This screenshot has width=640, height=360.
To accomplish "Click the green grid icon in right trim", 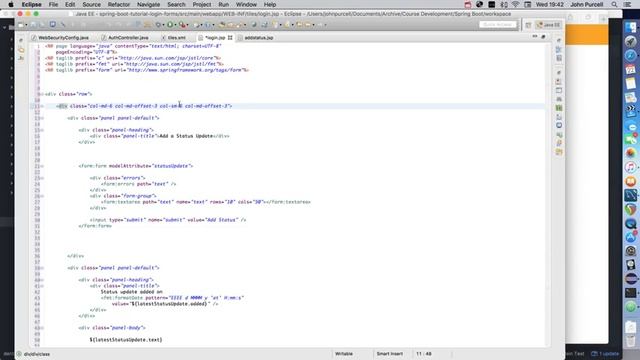I will (559, 108).
